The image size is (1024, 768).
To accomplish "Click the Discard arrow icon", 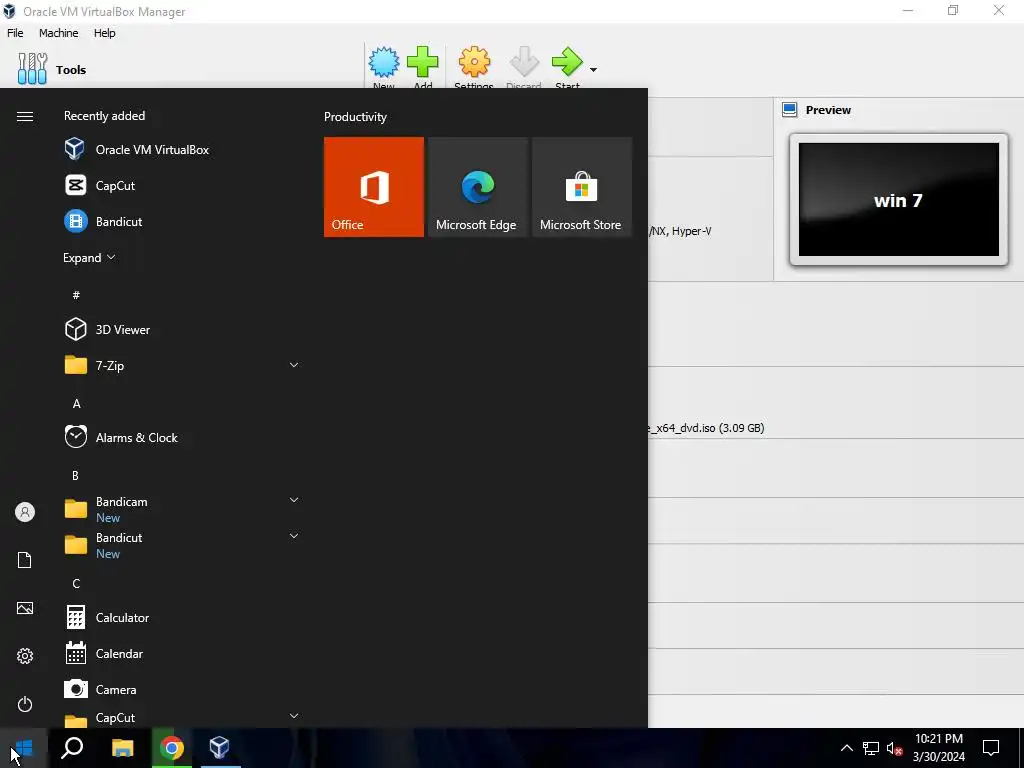I will click(x=524, y=62).
